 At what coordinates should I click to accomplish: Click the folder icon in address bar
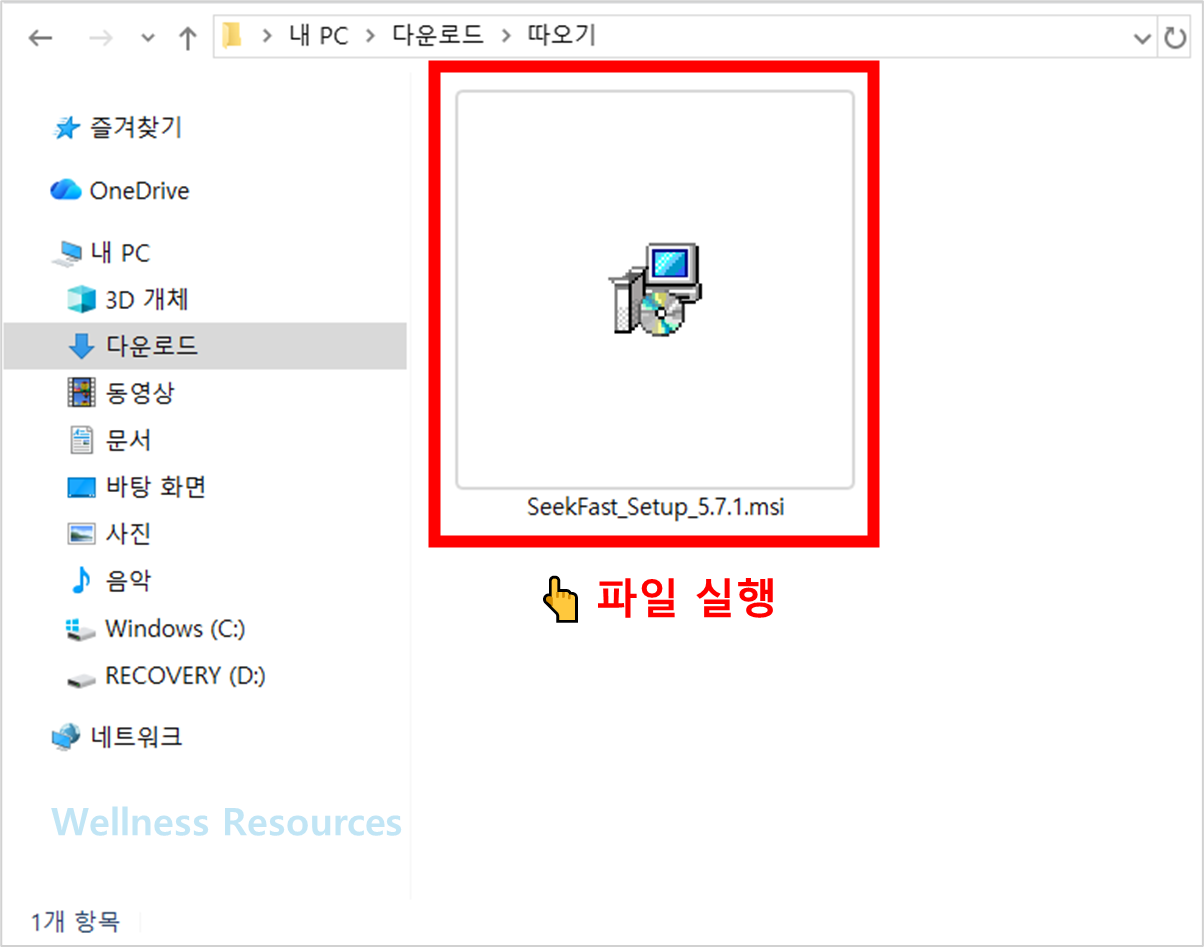pos(233,37)
